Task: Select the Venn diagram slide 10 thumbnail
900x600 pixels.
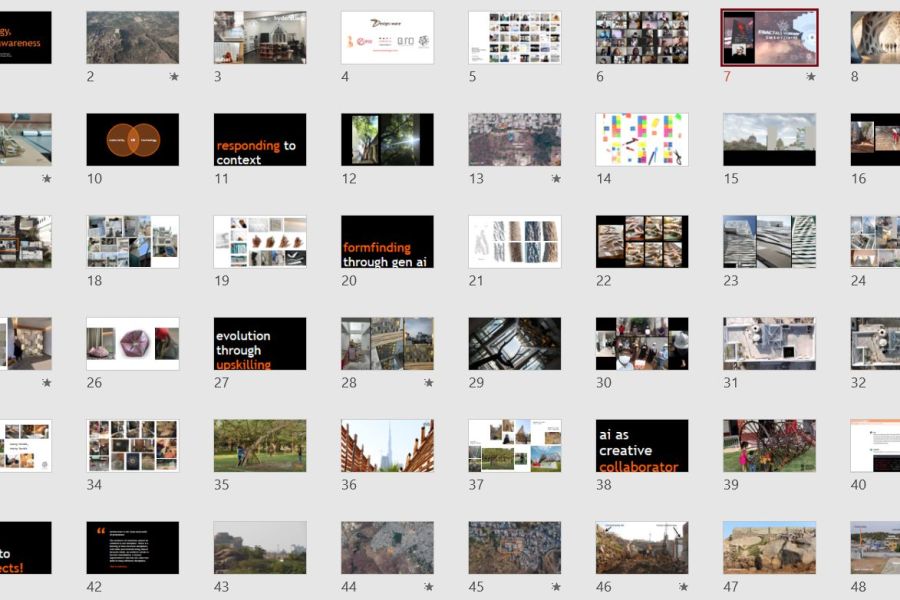Action: coord(132,139)
